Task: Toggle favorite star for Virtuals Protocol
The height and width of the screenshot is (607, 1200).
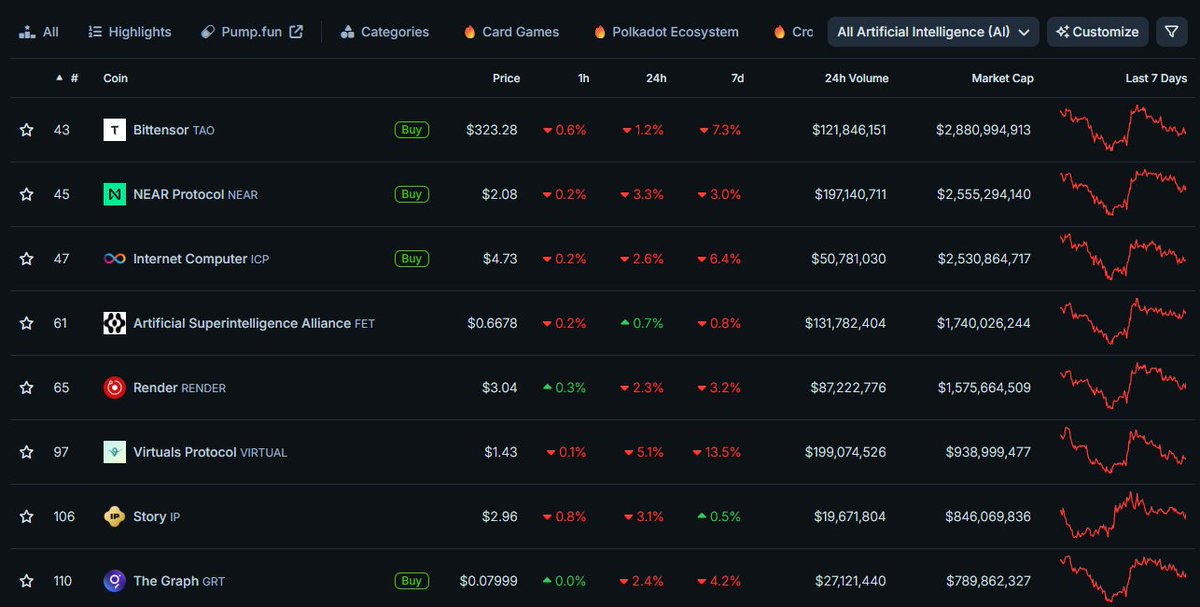Action: pyautogui.click(x=27, y=452)
